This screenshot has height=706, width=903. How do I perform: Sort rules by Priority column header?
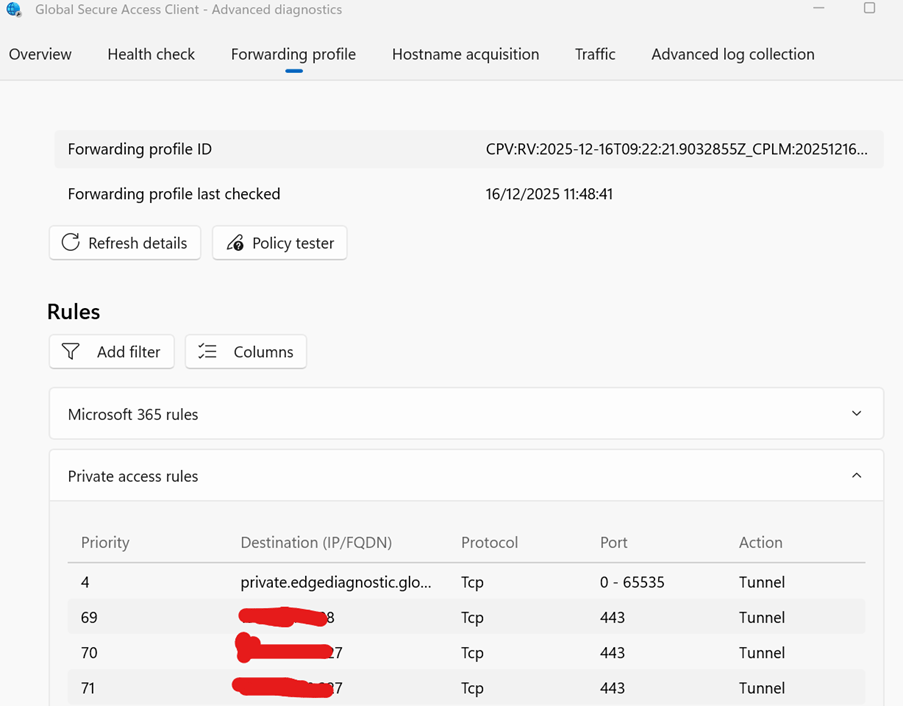click(x=105, y=543)
